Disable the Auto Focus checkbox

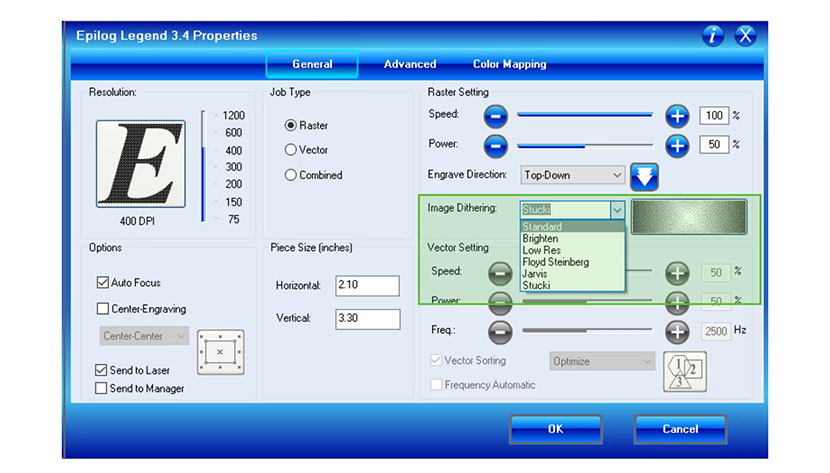pyautogui.click(x=102, y=283)
